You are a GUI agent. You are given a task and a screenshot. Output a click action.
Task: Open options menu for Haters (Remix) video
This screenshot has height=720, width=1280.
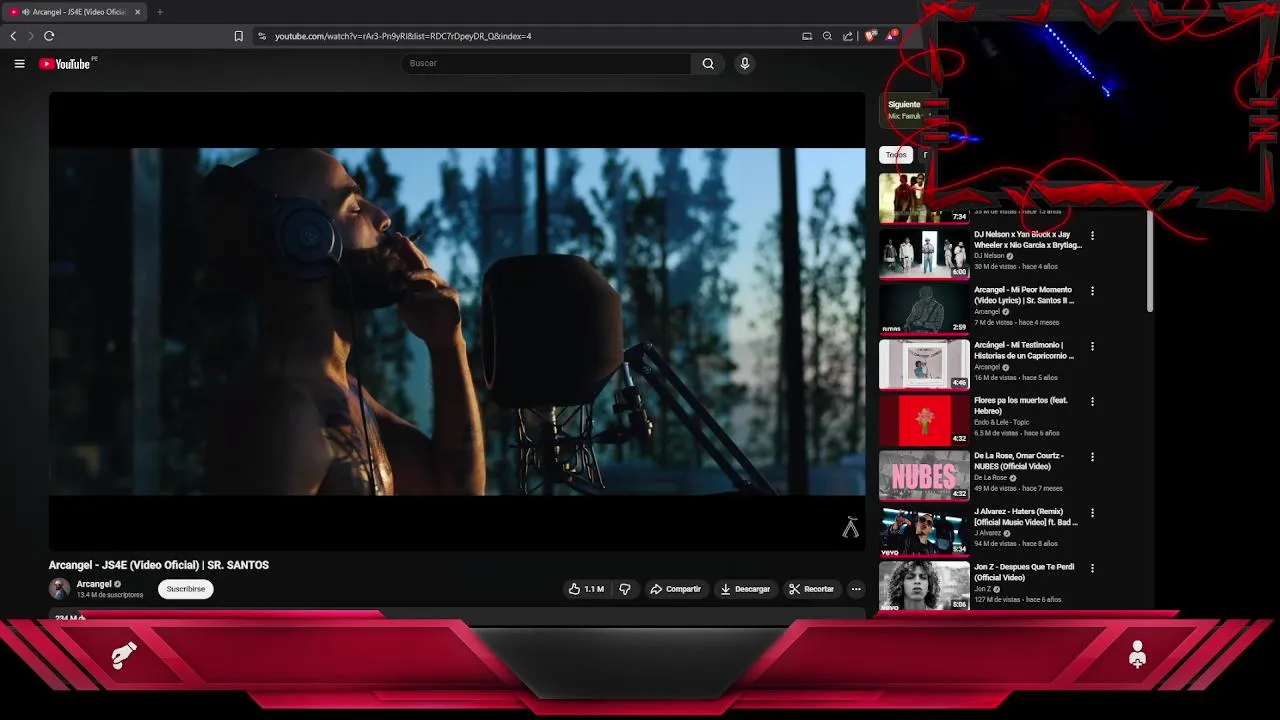tap(1092, 513)
